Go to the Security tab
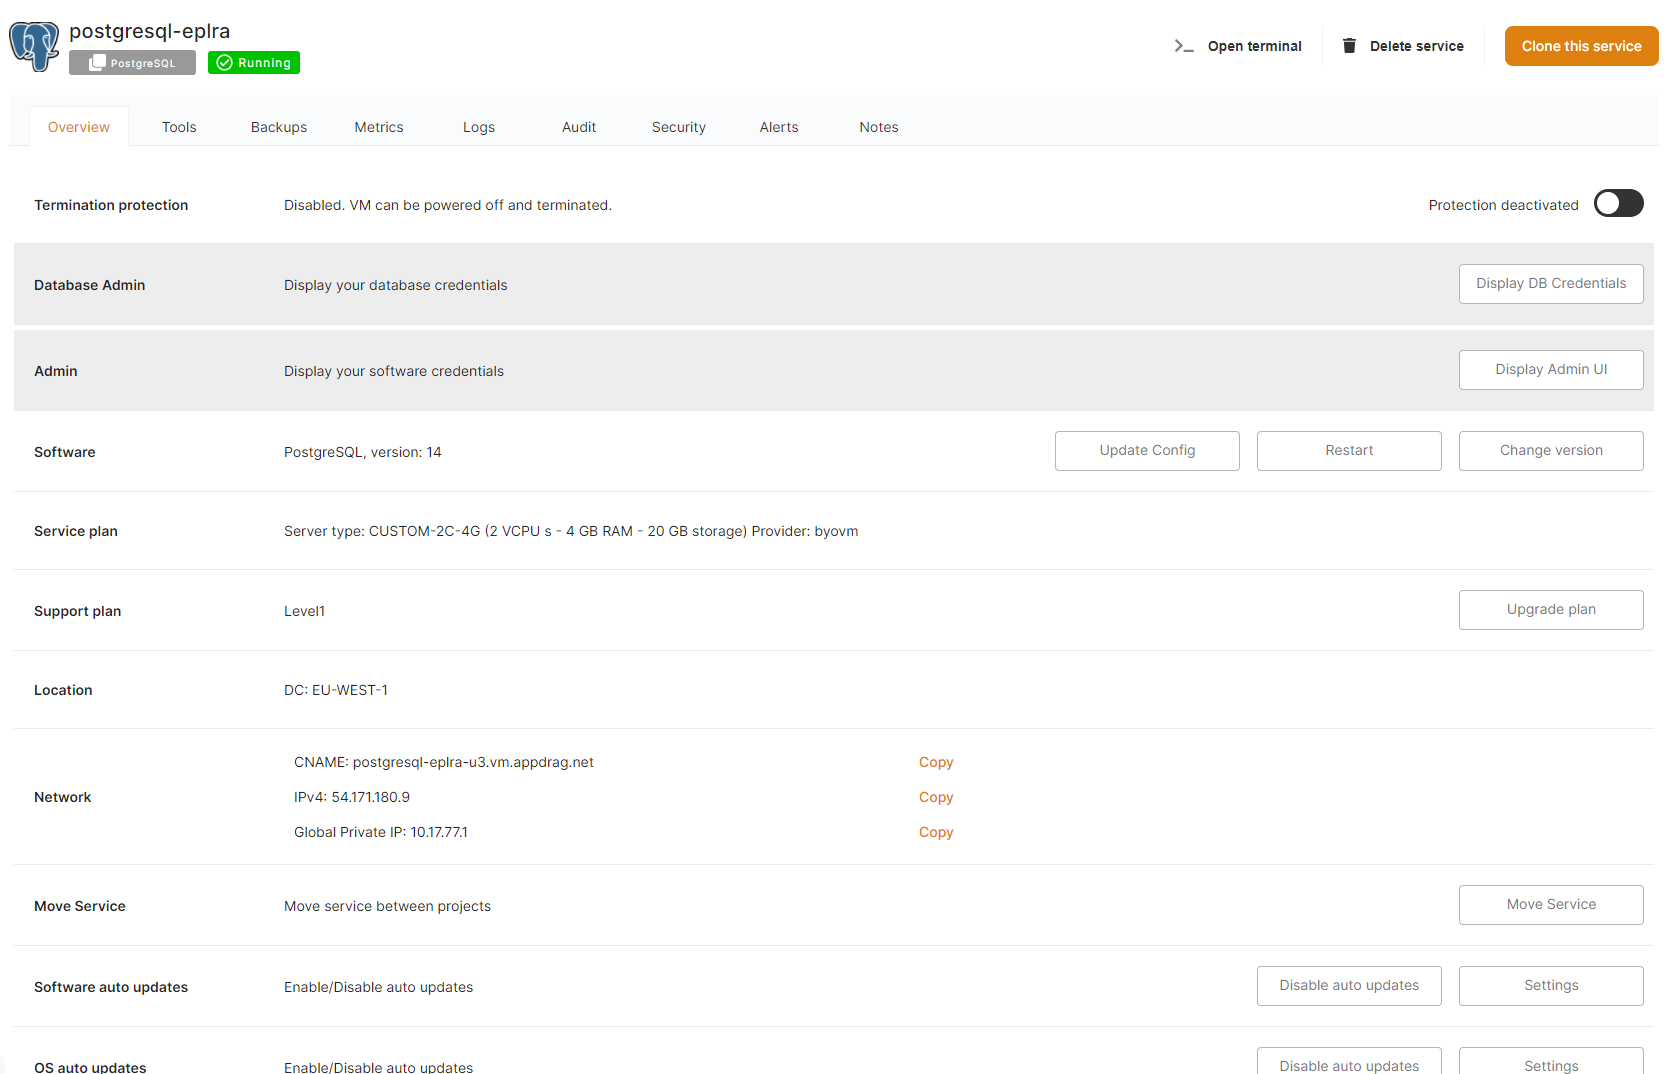1668x1074 pixels. click(x=679, y=127)
